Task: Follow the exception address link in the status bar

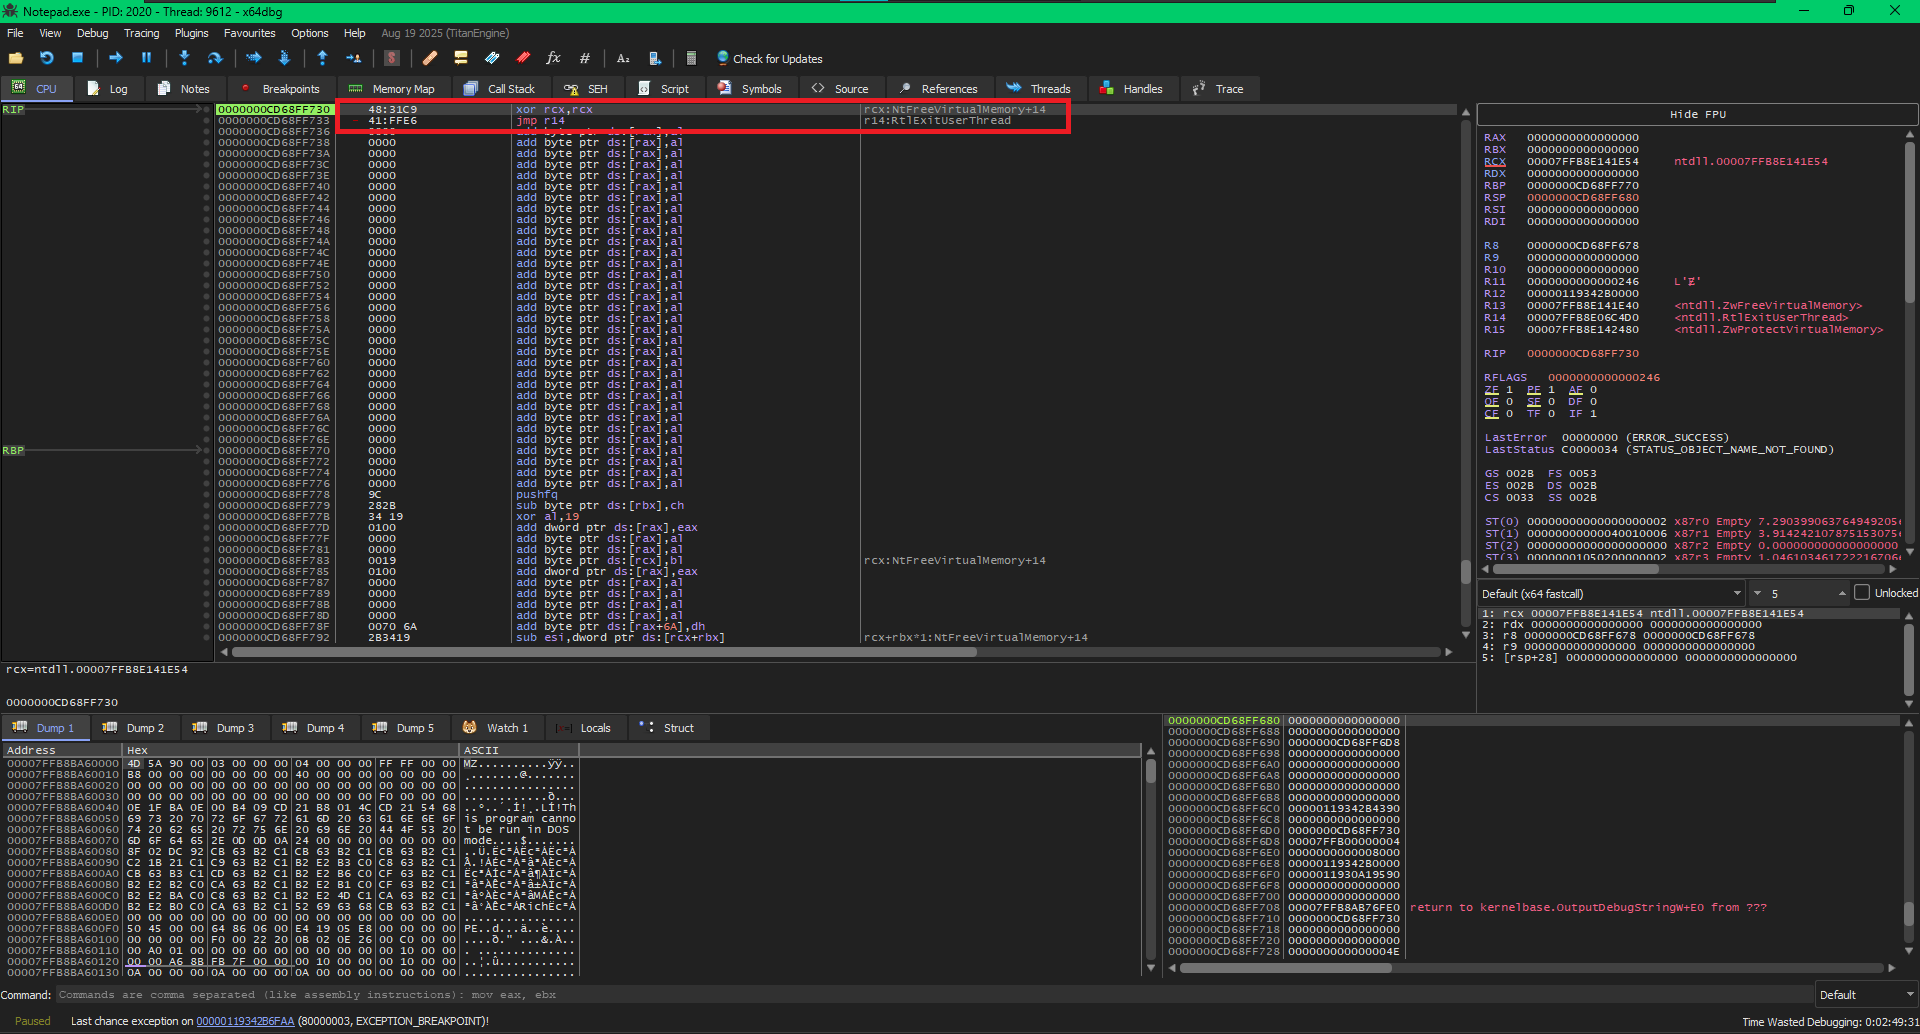Action: [x=245, y=1021]
